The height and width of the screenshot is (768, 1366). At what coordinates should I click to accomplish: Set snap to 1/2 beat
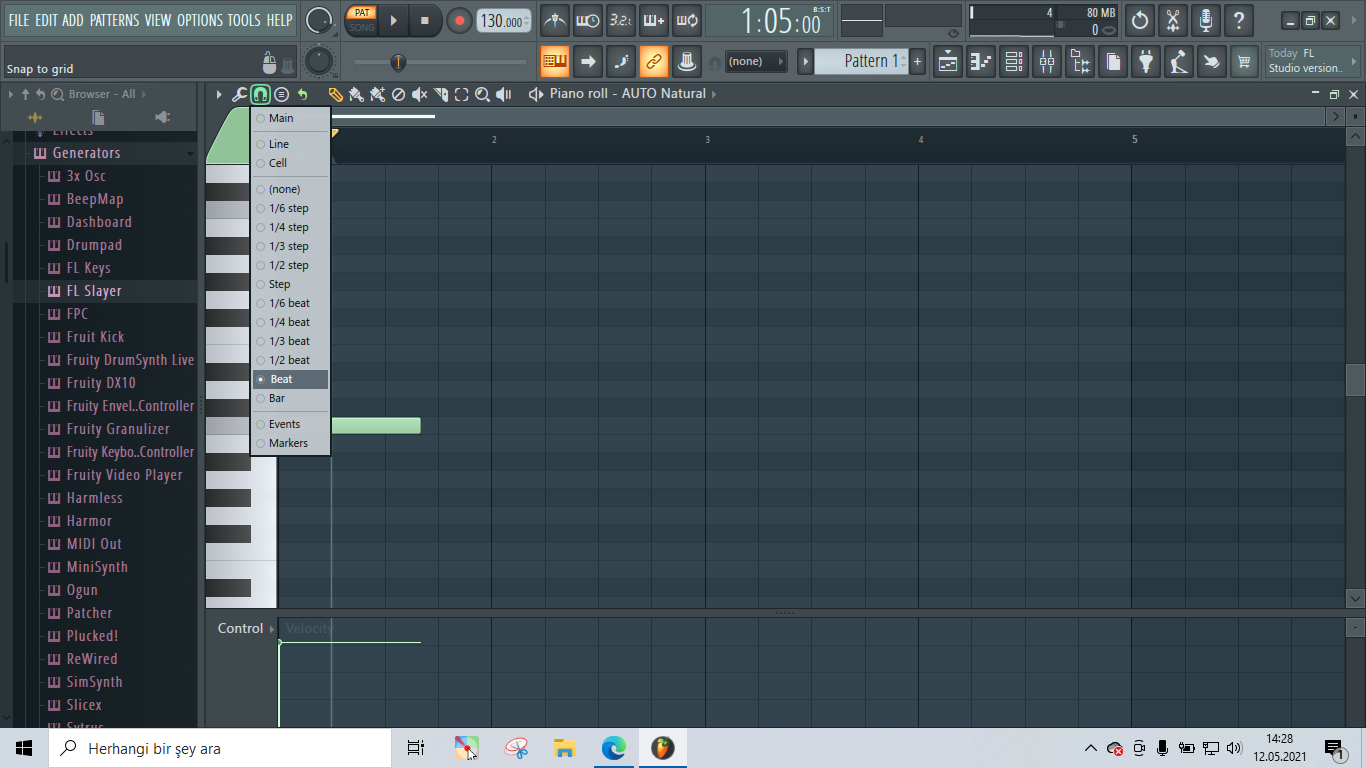(x=290, y=360)
